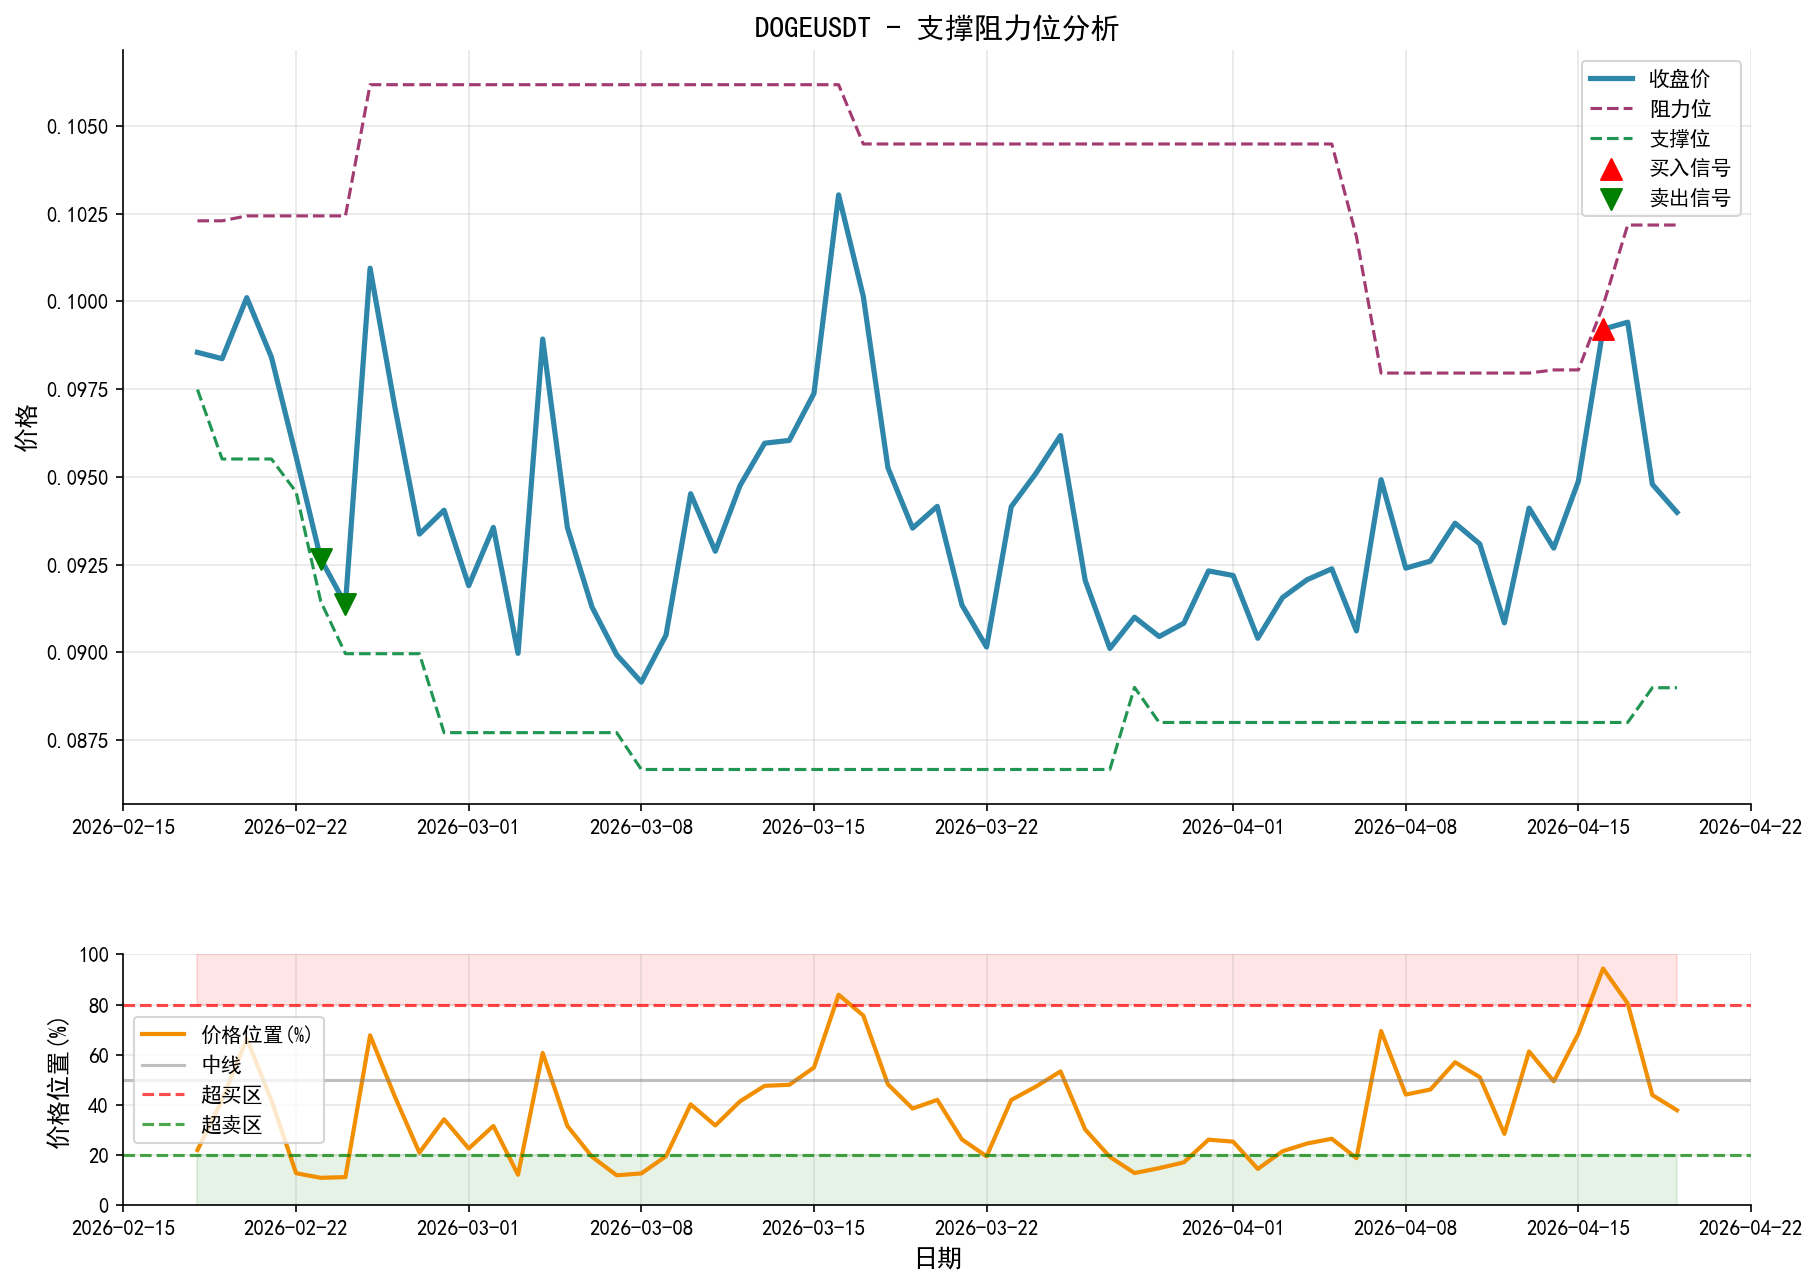Screen dimensions: 1818x1284
Task: Click the green dashed swatch beside 支撑位
Action: (1611, 138)
